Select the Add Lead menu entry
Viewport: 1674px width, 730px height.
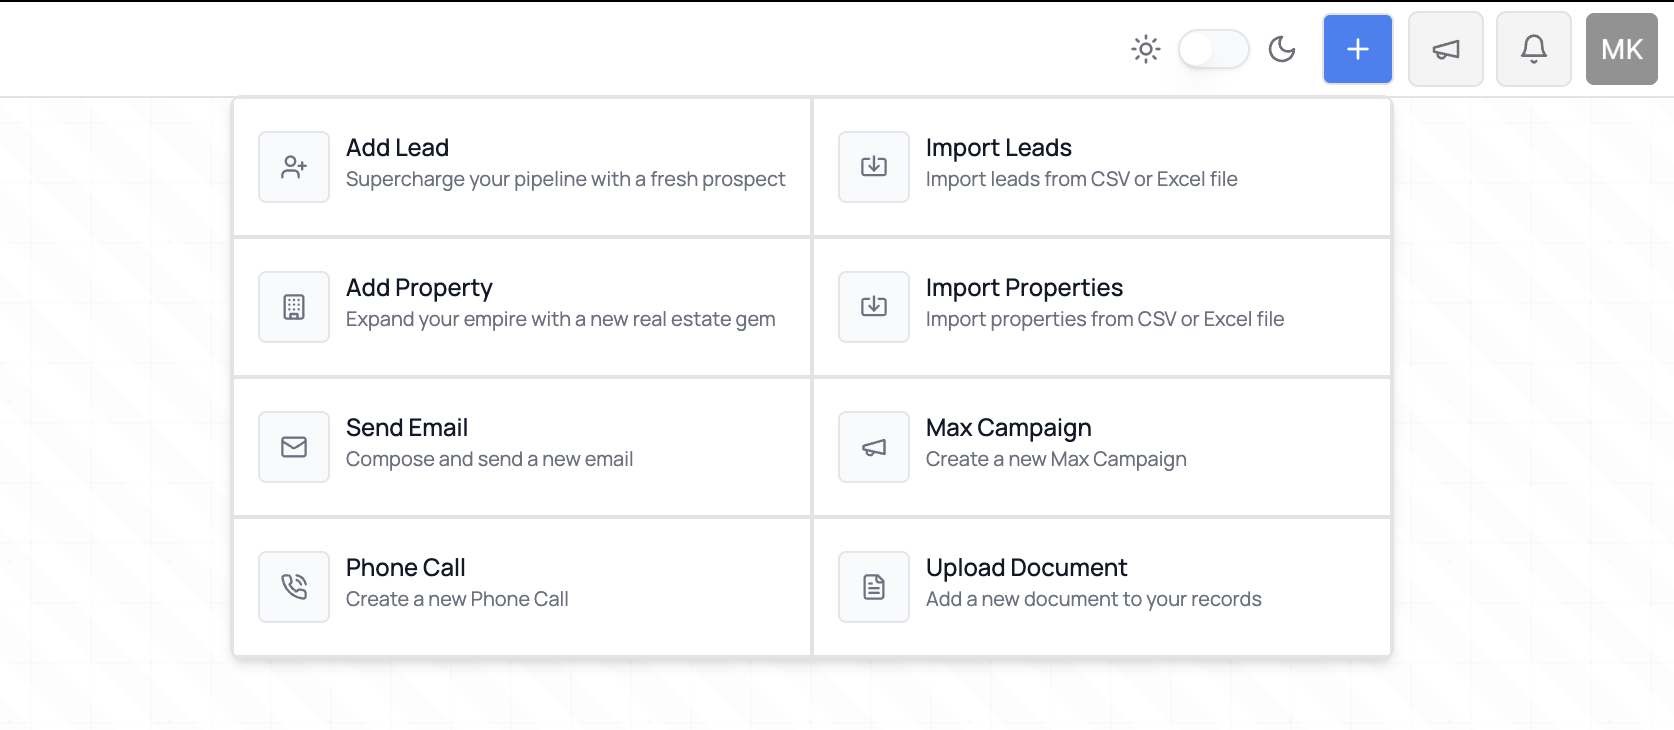522,167
